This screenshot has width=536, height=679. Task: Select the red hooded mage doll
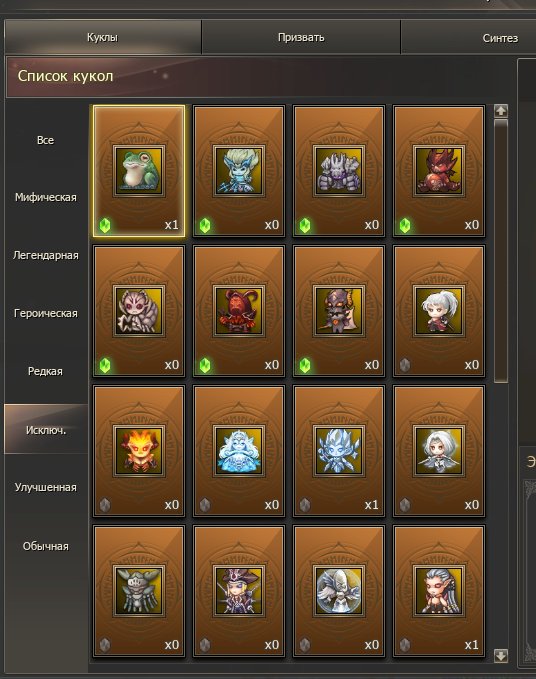coord(239,311)
